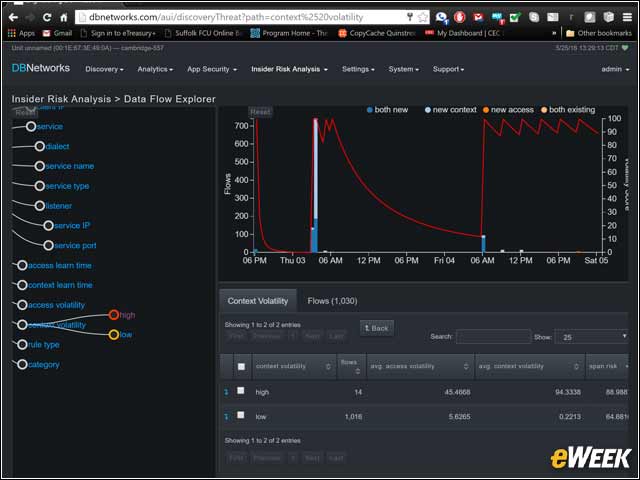Click the DBNetworks logo
The width and height of the screenshot is (640, 480).
tap(41, 68)
